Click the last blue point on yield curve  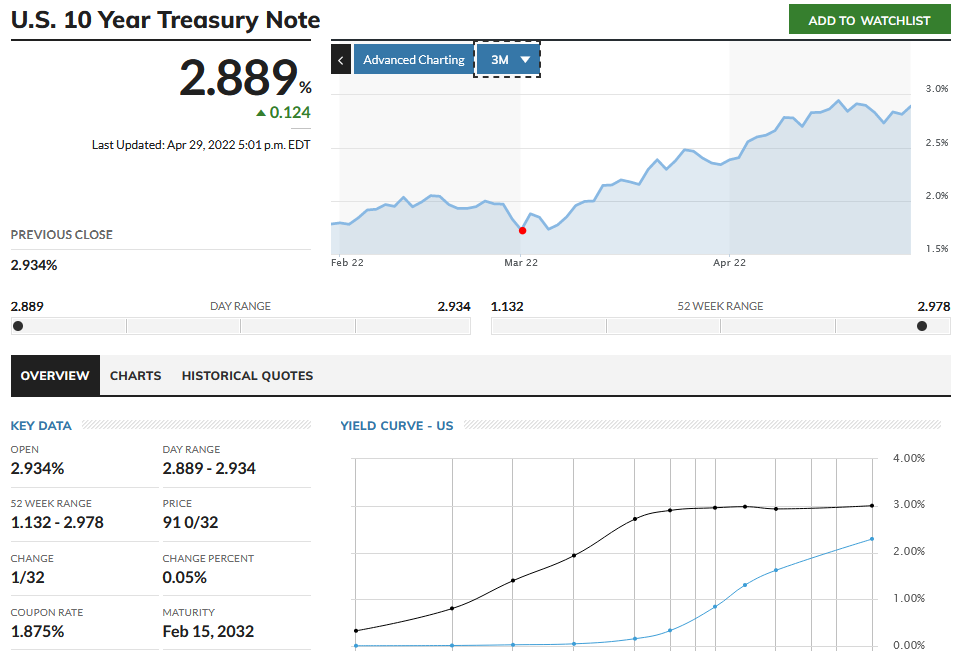(872, 539)
